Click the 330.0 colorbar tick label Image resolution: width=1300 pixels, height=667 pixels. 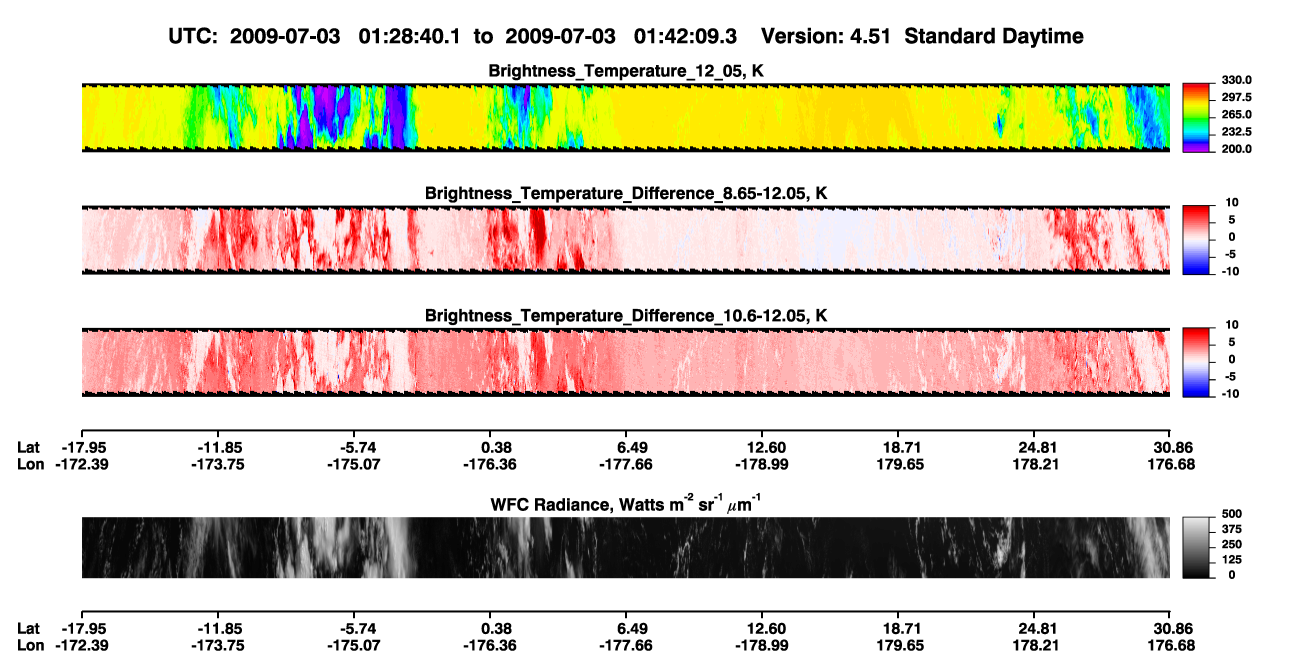pos(1238,80)
